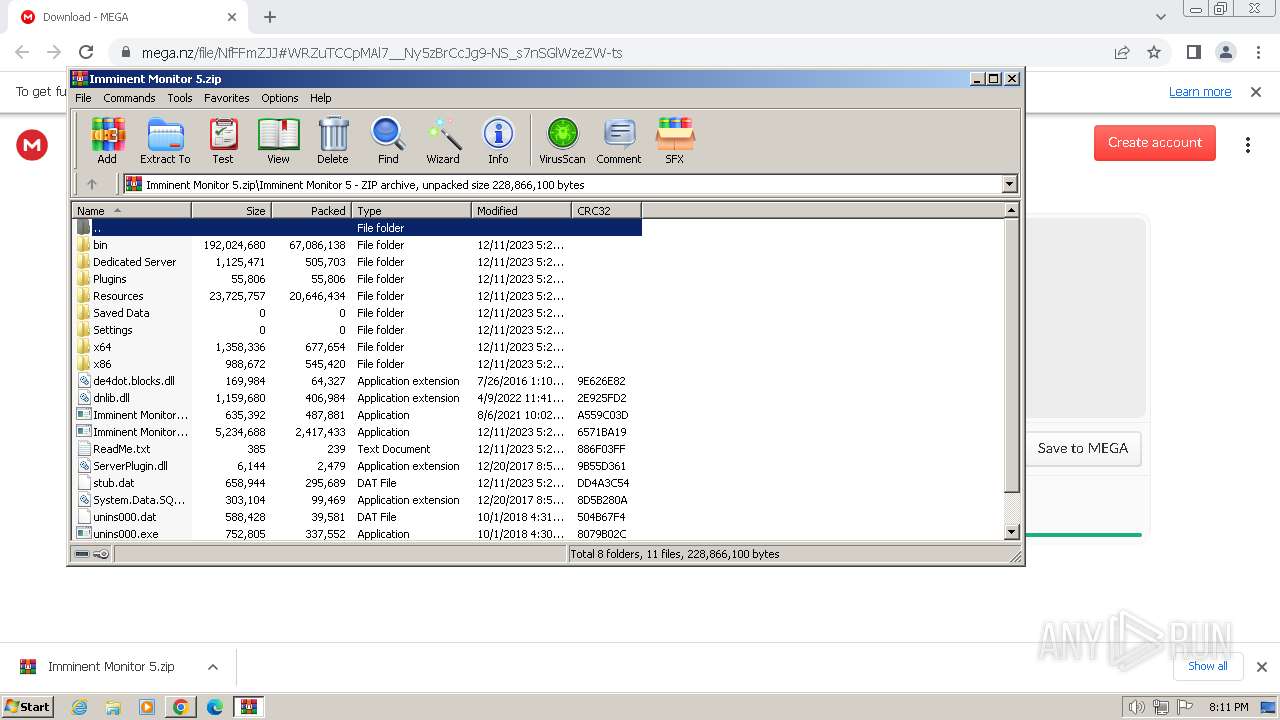Screen dimensions: 1280x720
Task: Select the Dedicated Server folder
Action: (x=356, y=262)
